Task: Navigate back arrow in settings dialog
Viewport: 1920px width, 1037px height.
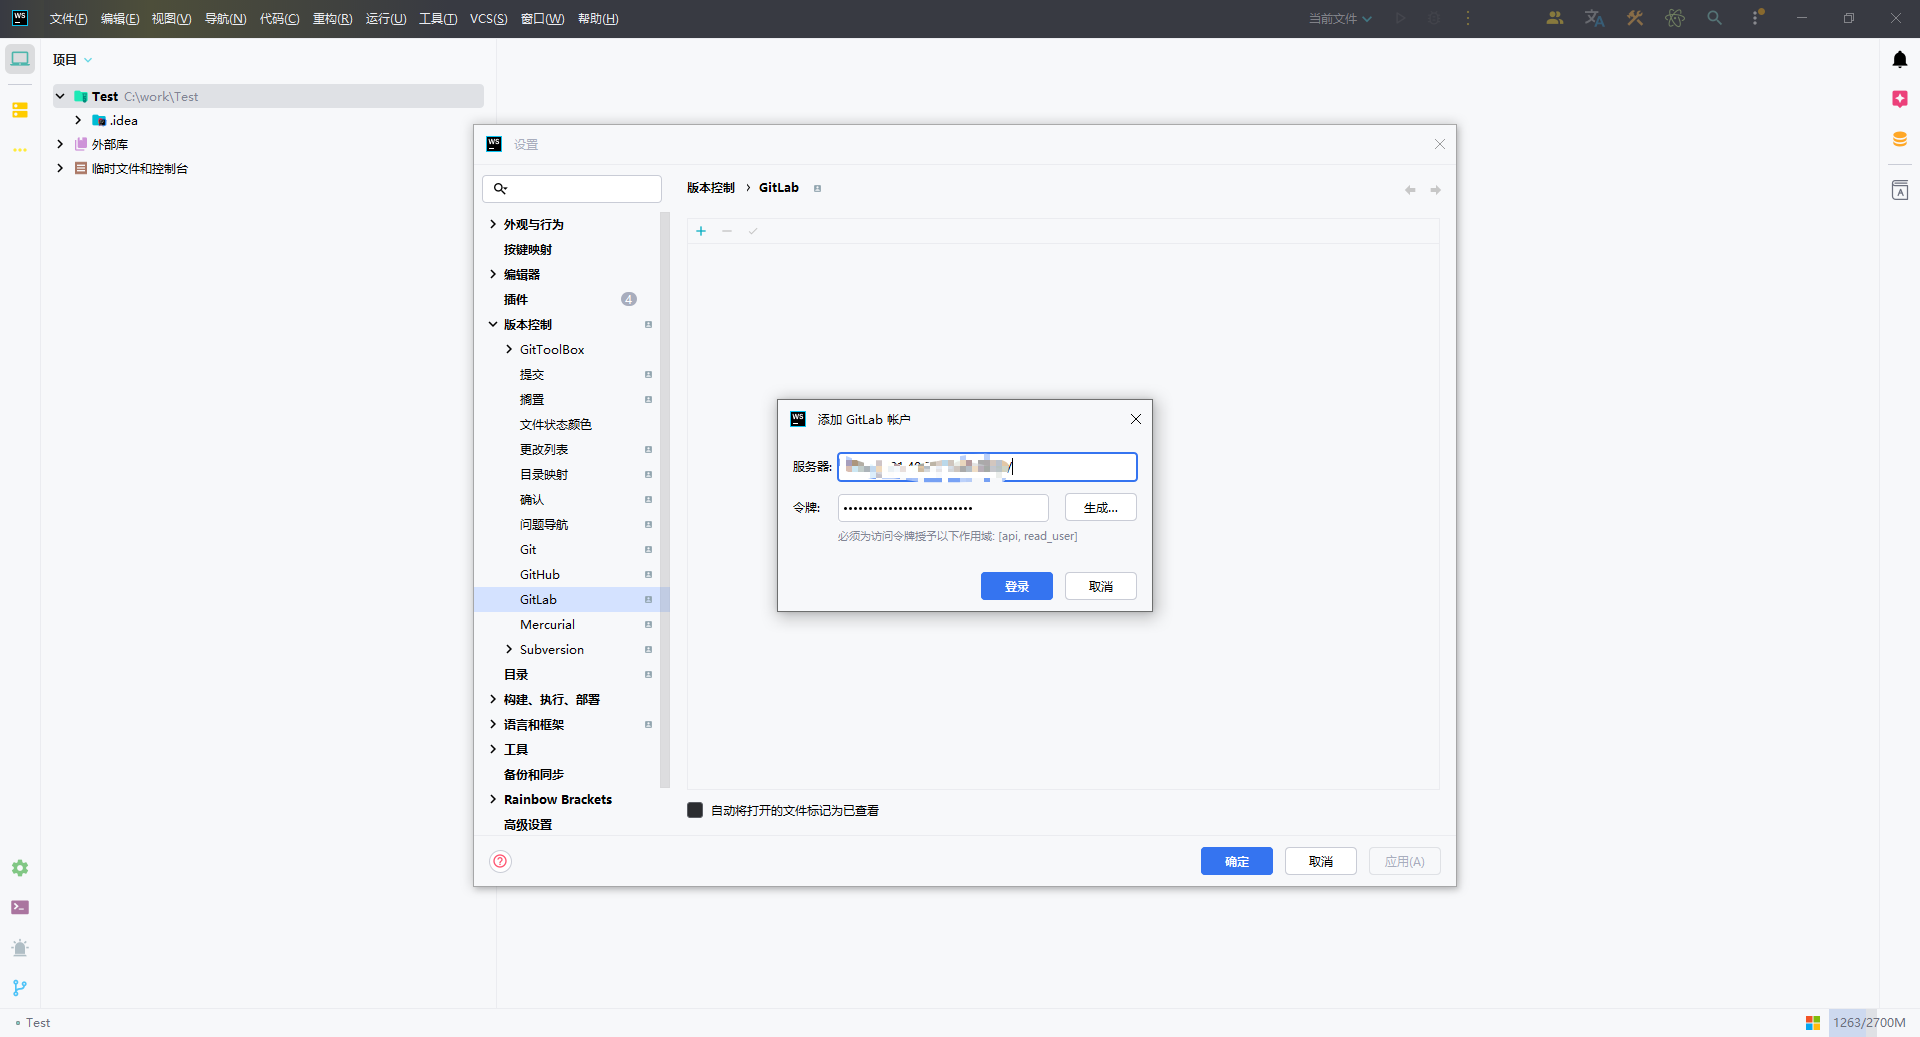Action: click(1410, 190)
